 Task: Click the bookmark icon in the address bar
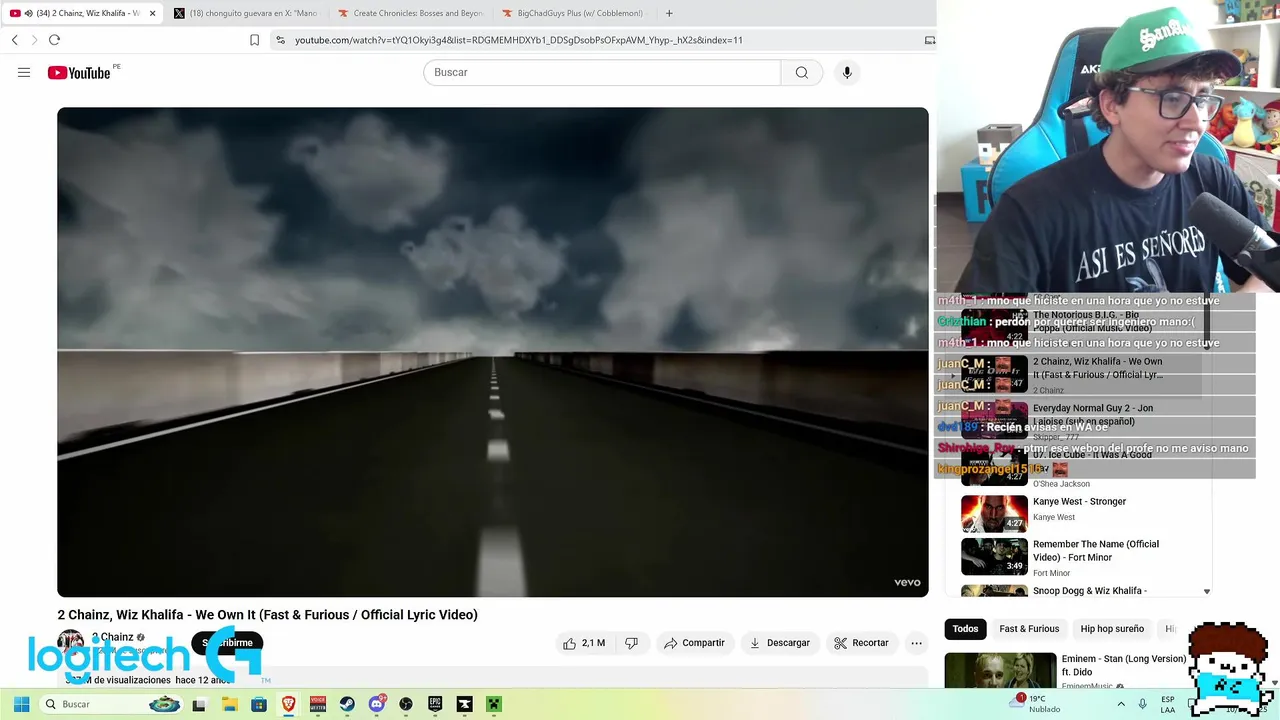click(254, 40)
